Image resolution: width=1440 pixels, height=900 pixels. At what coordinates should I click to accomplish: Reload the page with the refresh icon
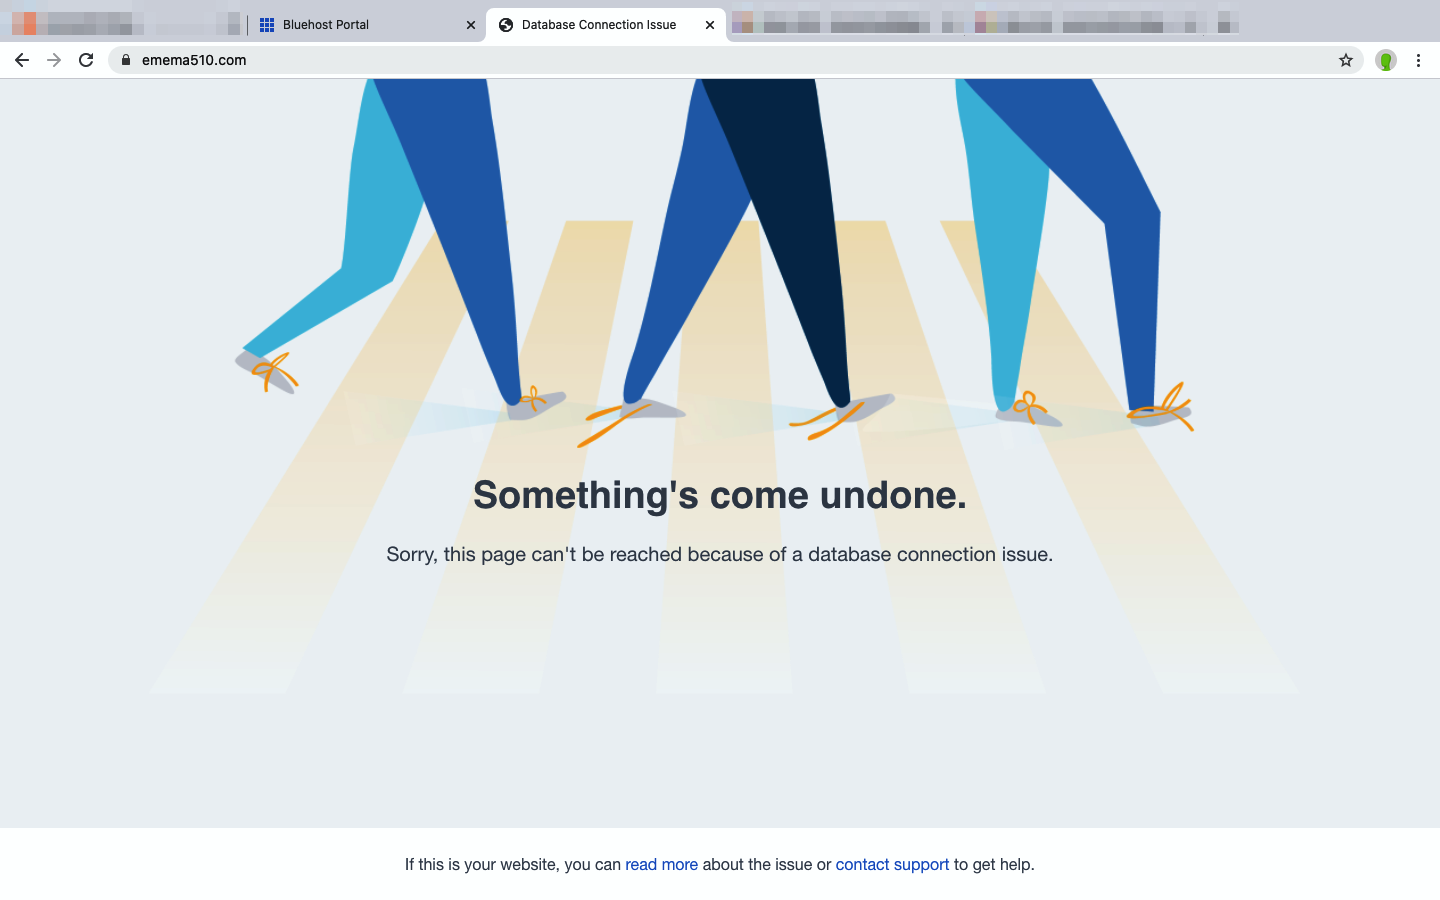pyautogui.click(x=86, y=60)
